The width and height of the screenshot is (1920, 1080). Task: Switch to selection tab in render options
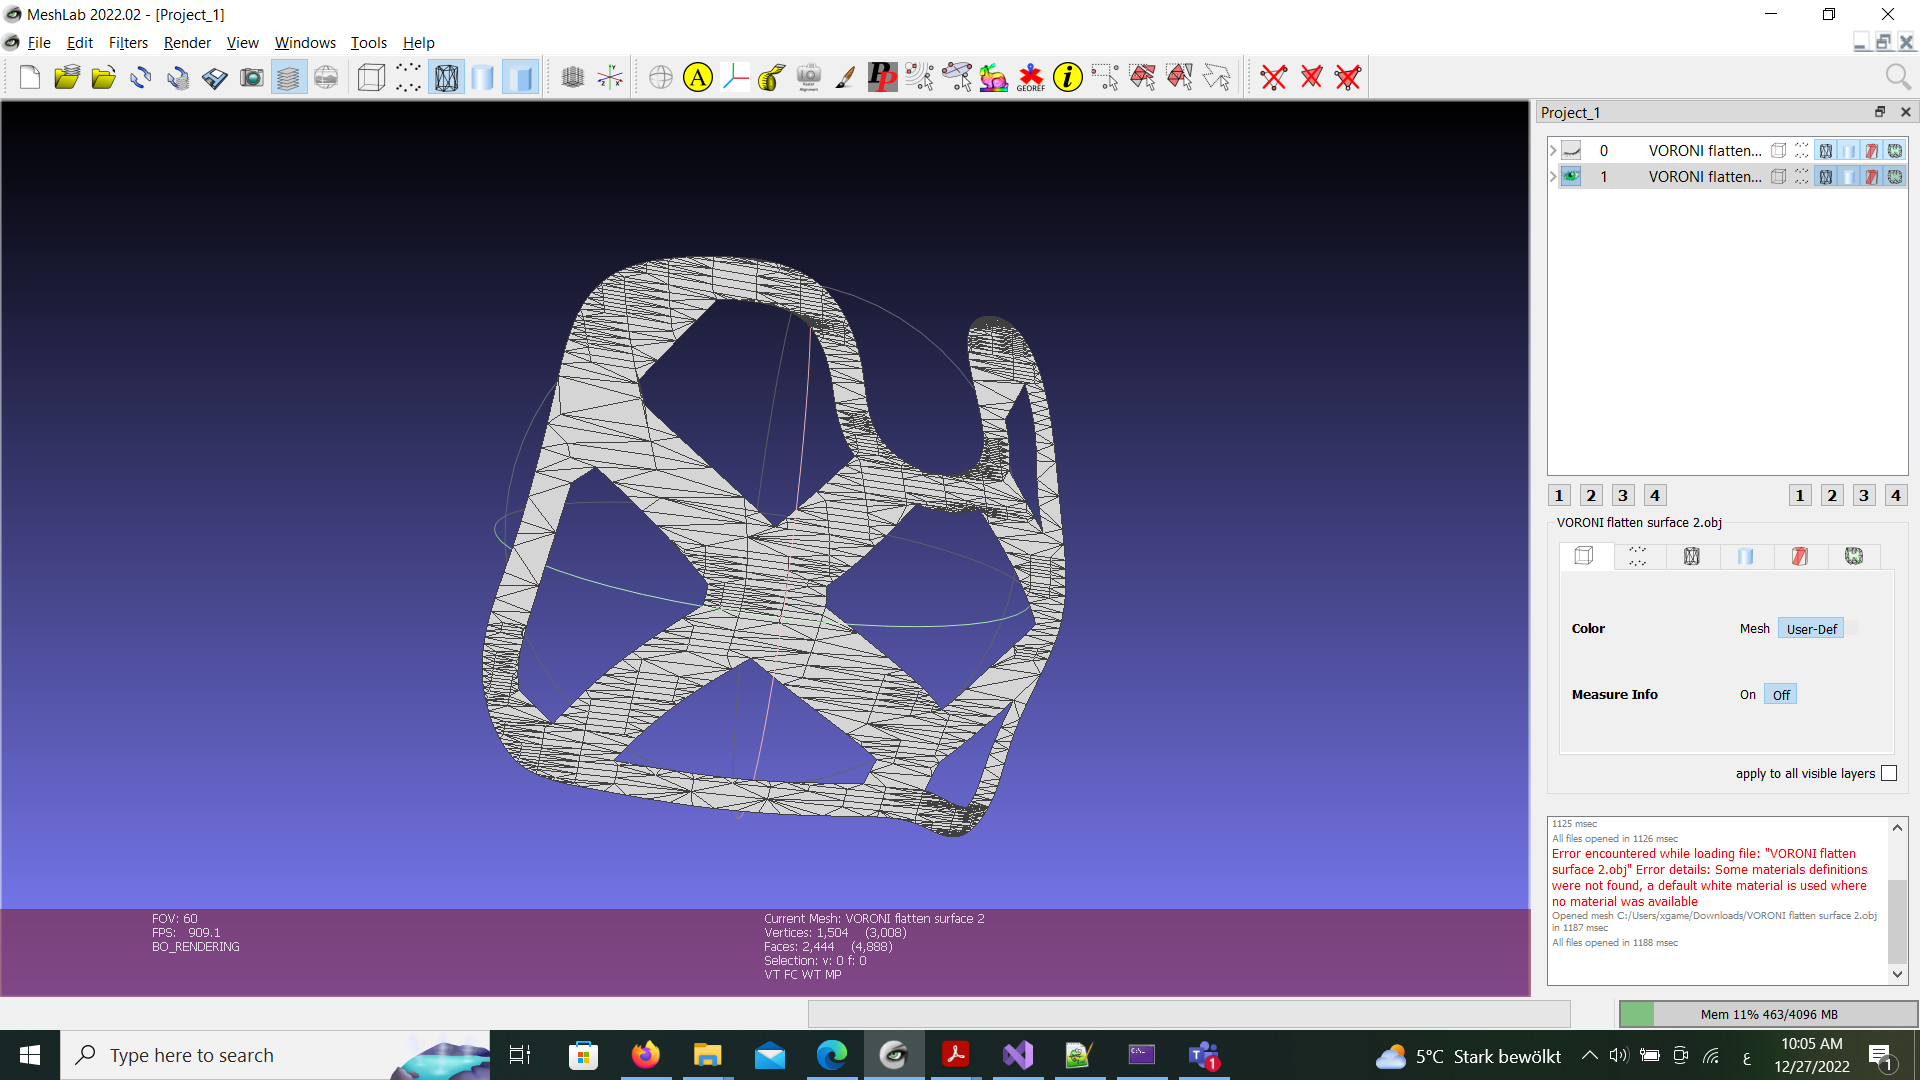pyautogui.click(x=1799, y=556)
